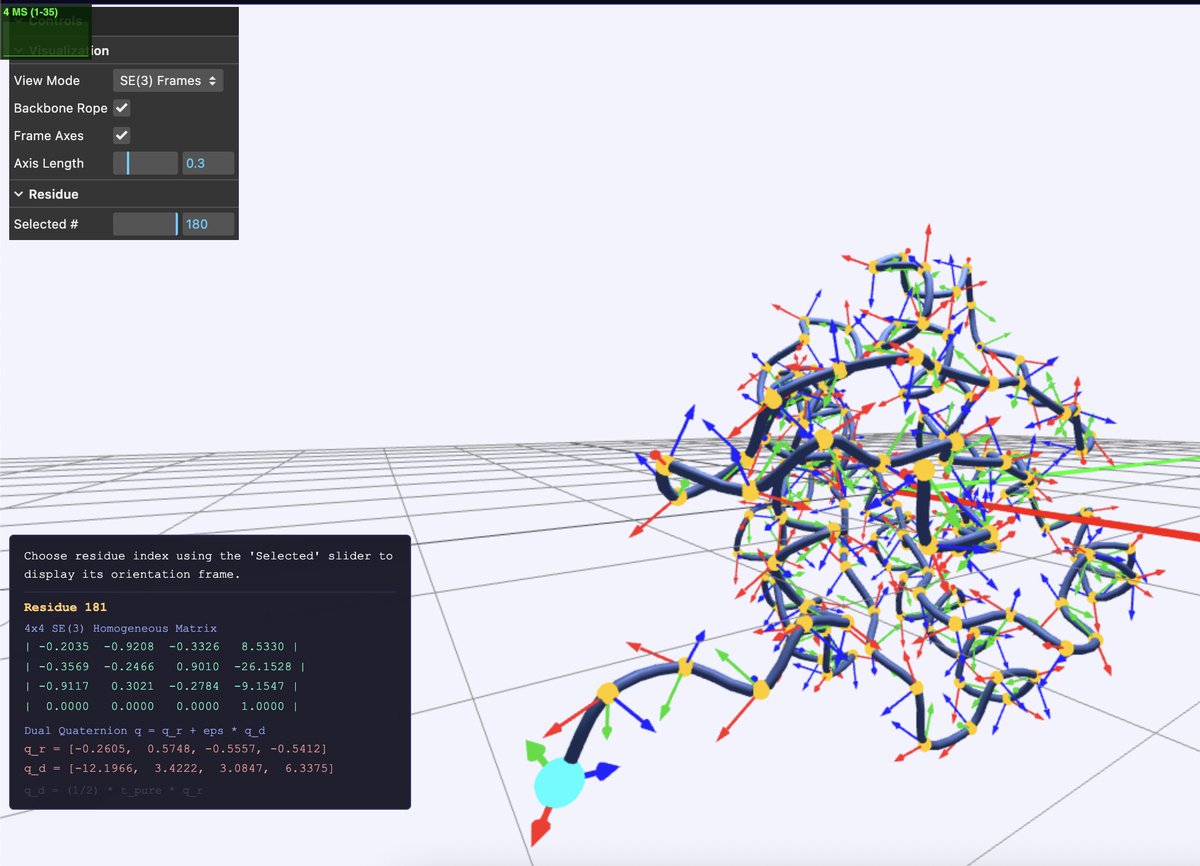Click the Axis Length value field 0.3
Screen dimensions: 1200x866
pos(208,163)
